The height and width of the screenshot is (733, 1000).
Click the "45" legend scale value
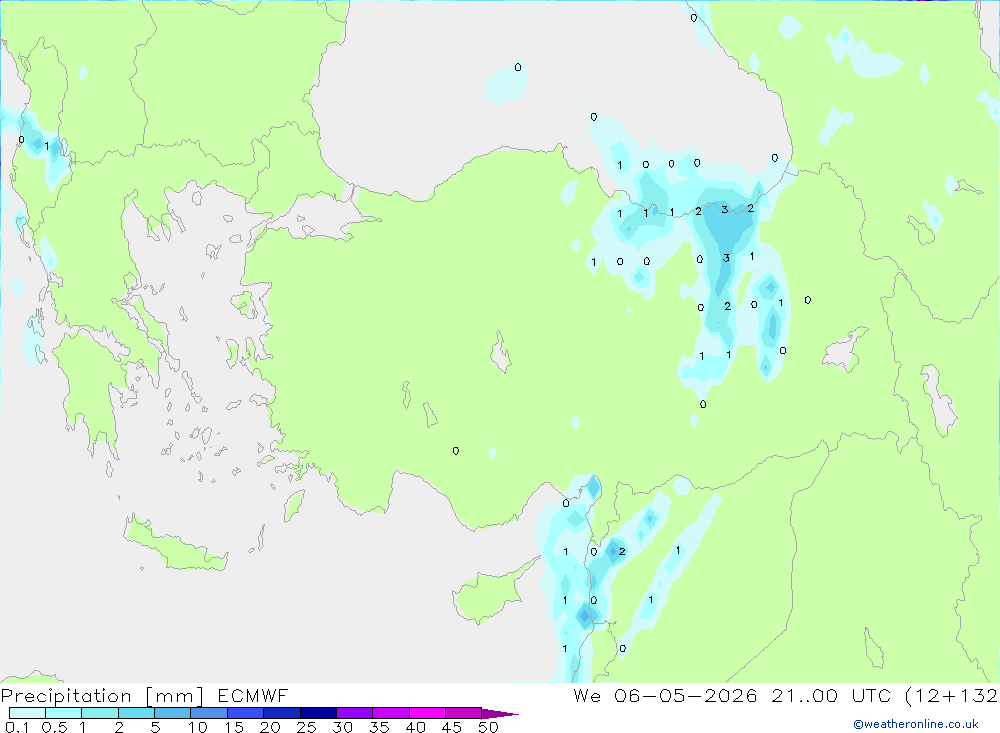click(452, 727)
